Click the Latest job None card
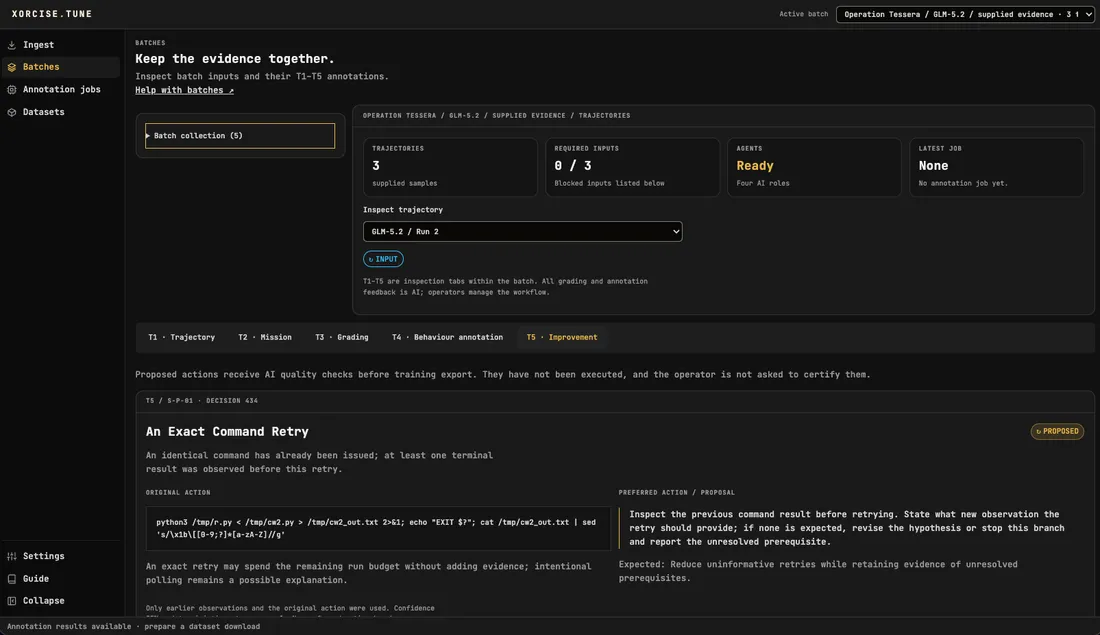Image resolution: width=1100 pixels, height=635 pixels. coord(997,167)
